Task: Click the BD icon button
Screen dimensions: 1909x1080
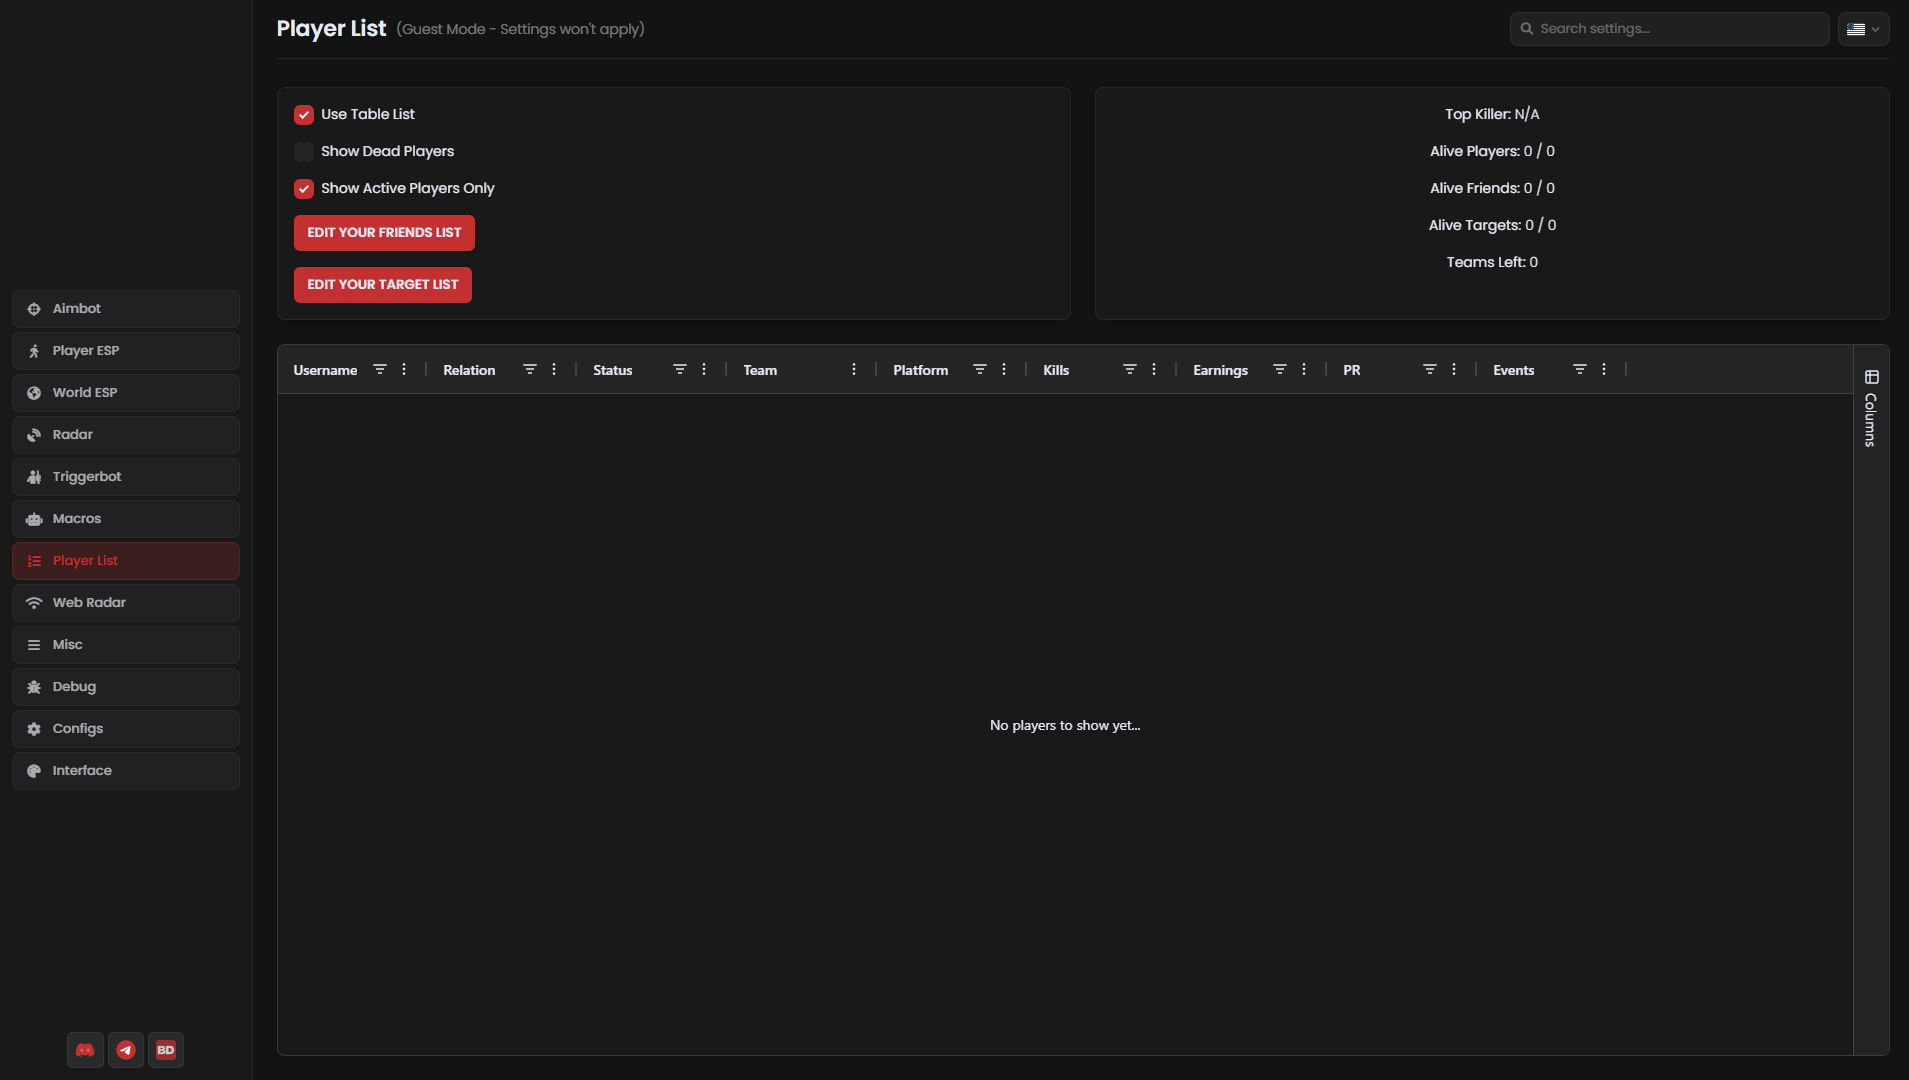Action: point(166,1050)
